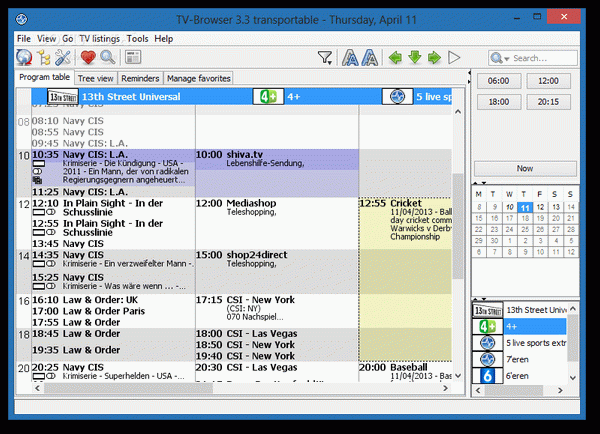This screenshot has width=600, height=434.
Task: Jump to 12:00 time button
Action: [x=548, y=81]
